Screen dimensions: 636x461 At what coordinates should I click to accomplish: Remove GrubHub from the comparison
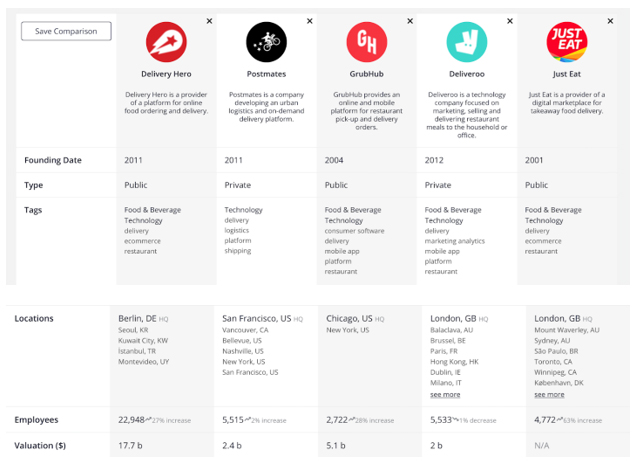click(409, 21)
